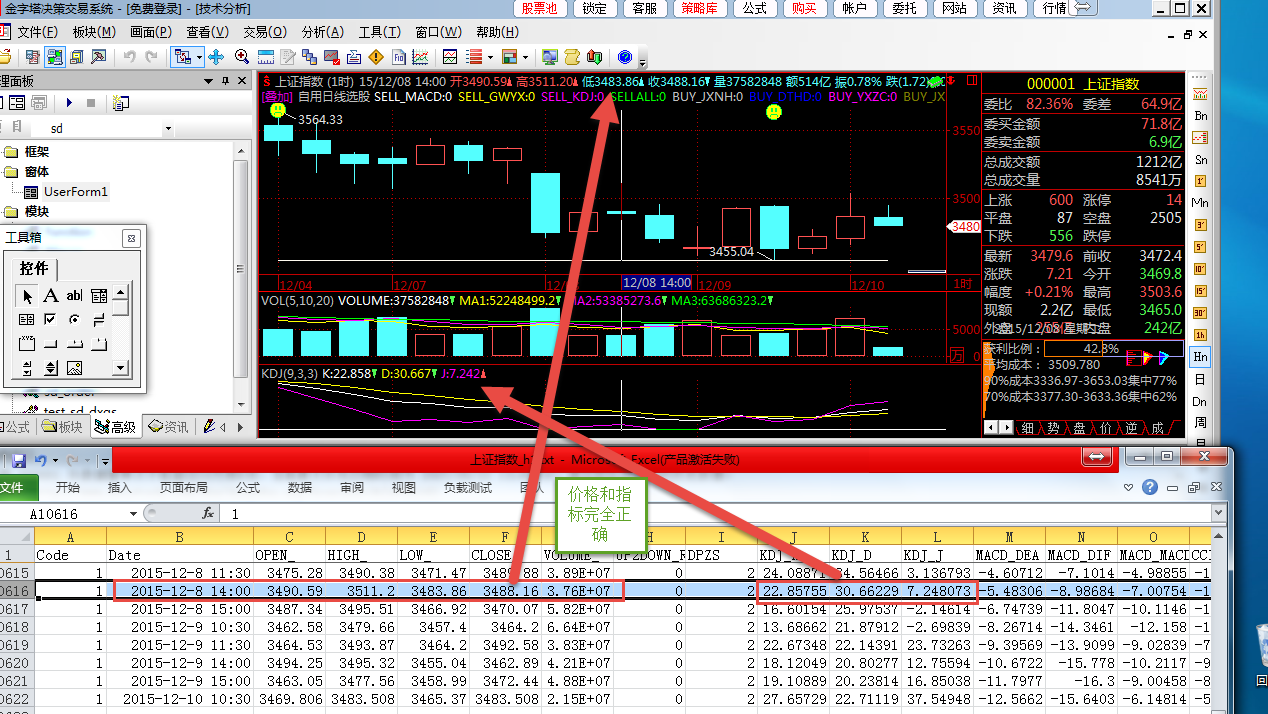1268x714 pixels.
Task: Select the pointer tool in the toolbox
Action: click(x=27, y=296)
